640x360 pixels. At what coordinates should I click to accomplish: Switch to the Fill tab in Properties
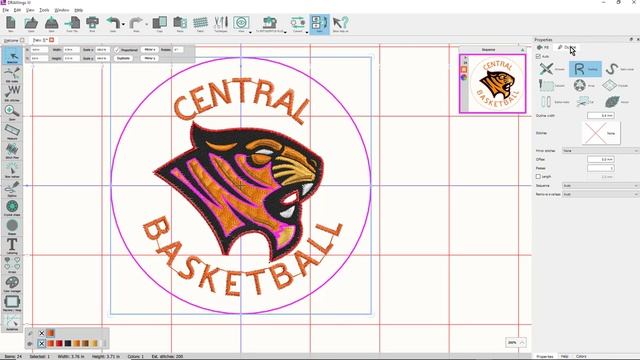(x=543, y=48)
